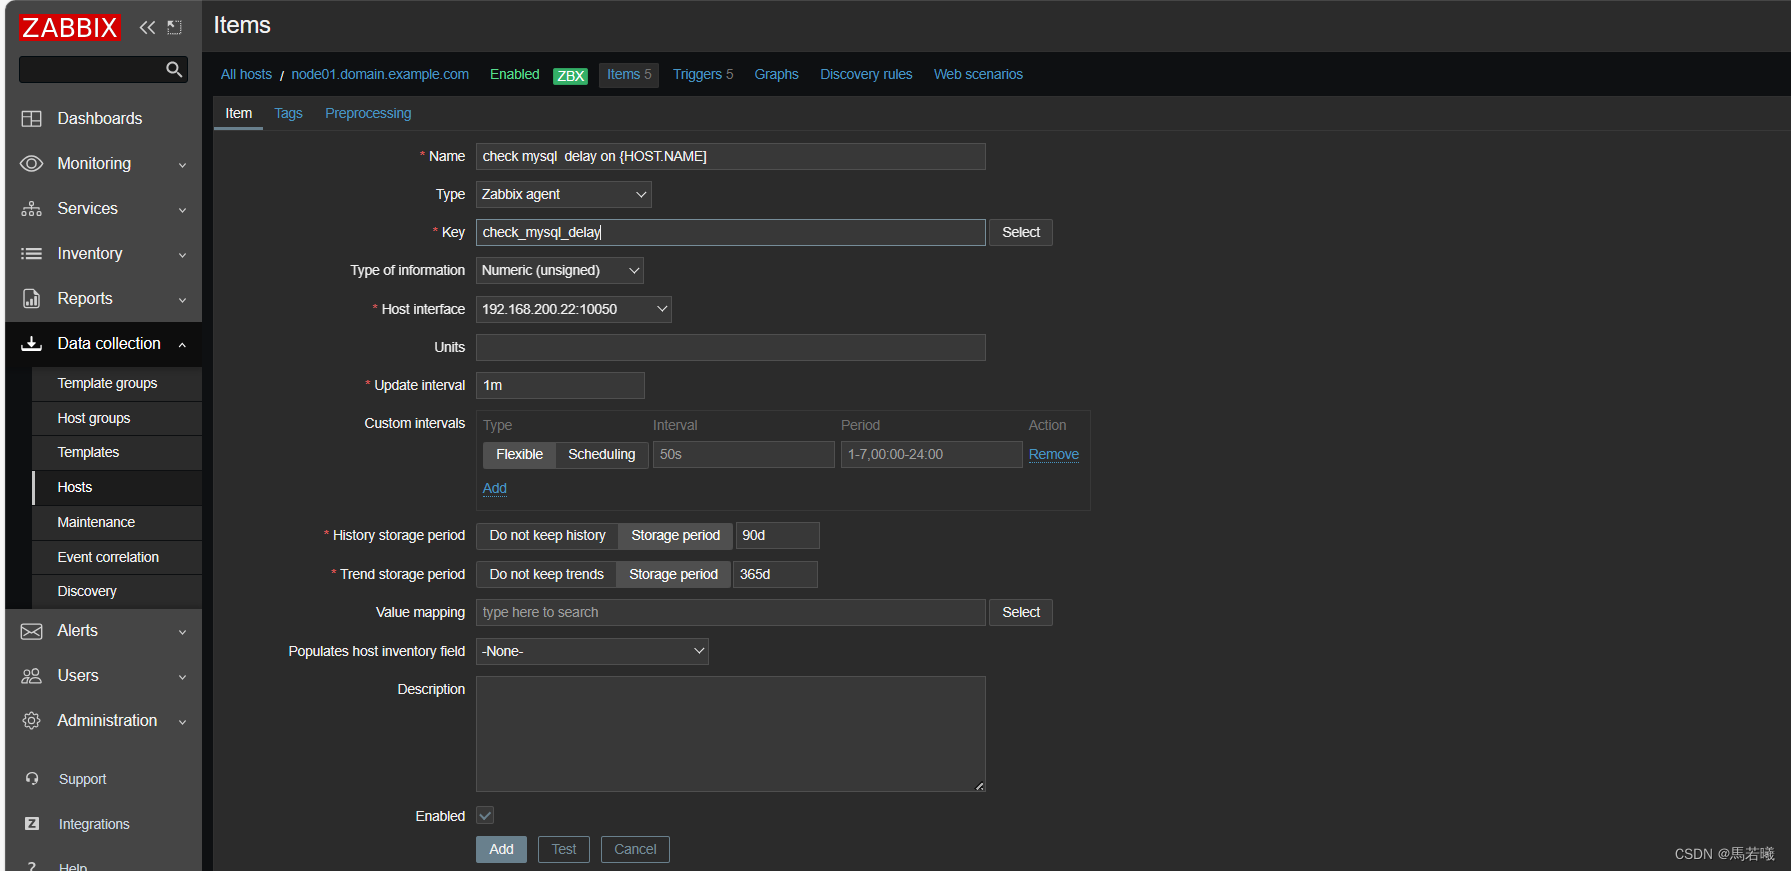1791x871 pixels.
Task: Choose trend Storage period option
Action: [673, 574]
